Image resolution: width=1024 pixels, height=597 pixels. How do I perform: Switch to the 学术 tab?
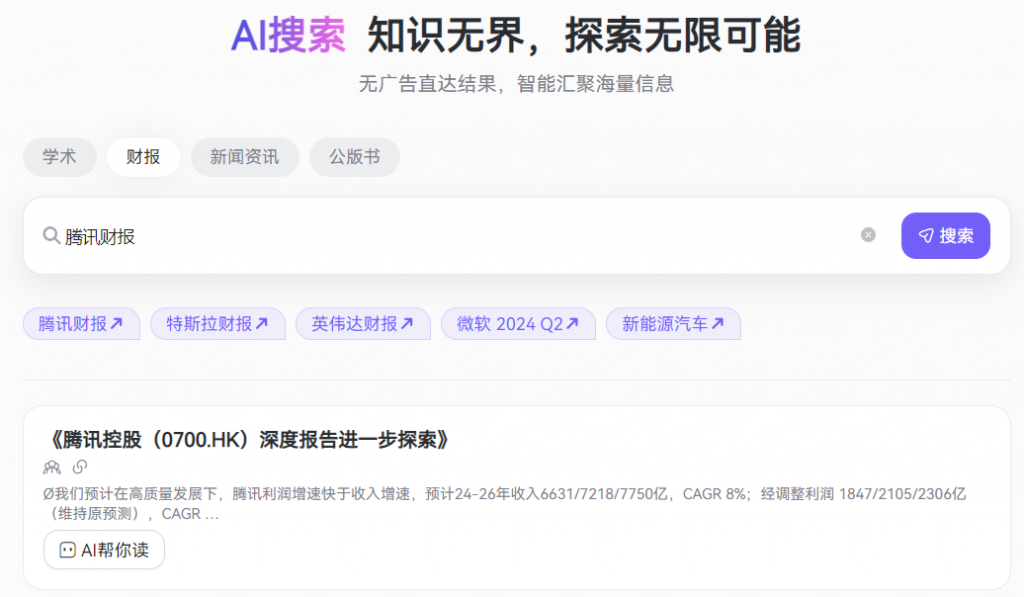[59, 157]
